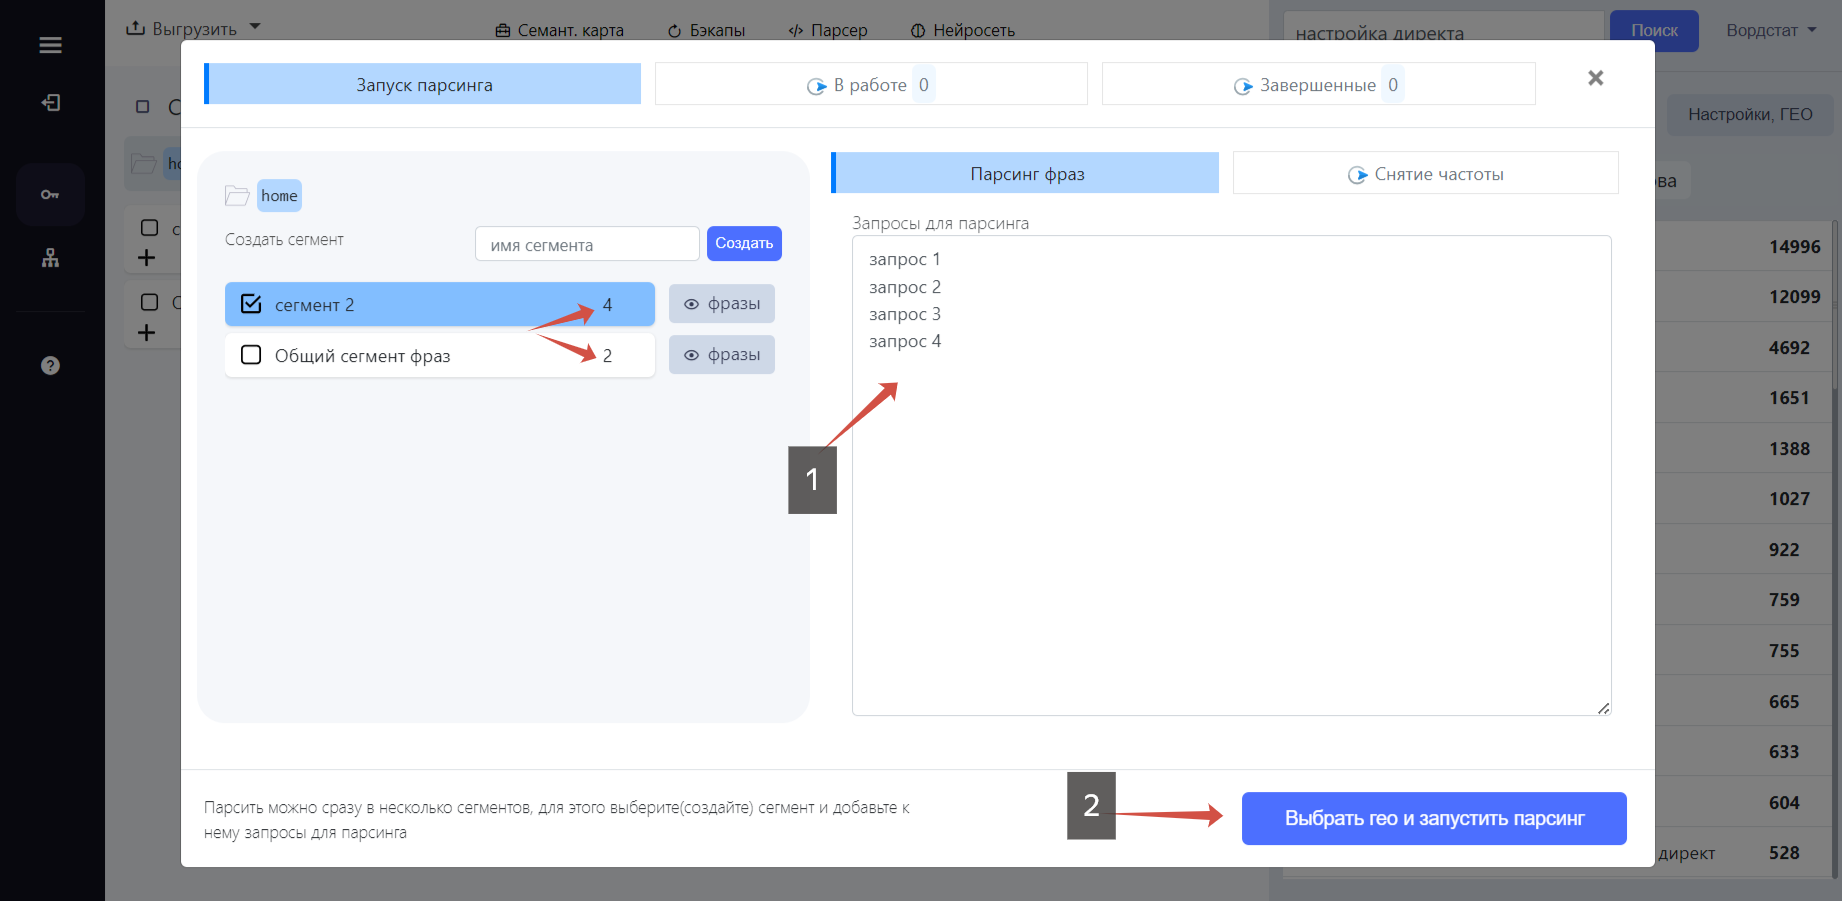1842x901 pixels.
Task: Switch to В работе tab
Action: (870, 84)
